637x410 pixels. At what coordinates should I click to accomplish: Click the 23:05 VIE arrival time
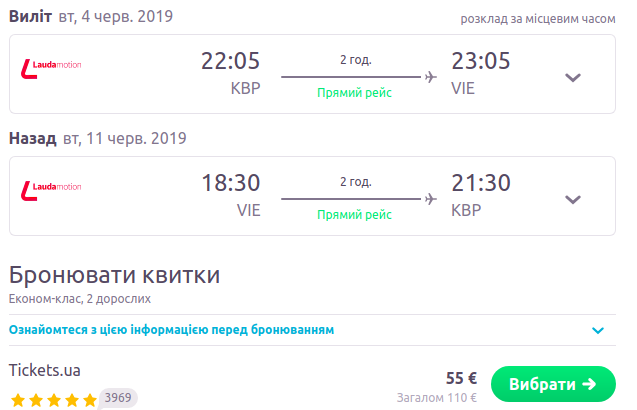pyautogui.click(x=481, y=62)
